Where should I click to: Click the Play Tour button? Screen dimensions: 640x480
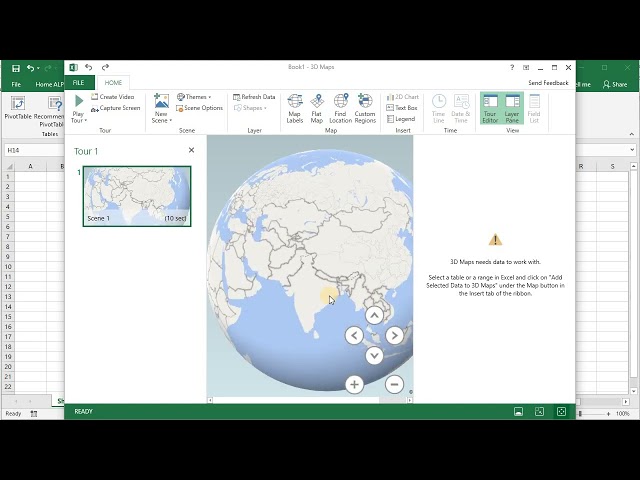coord(78,108)
